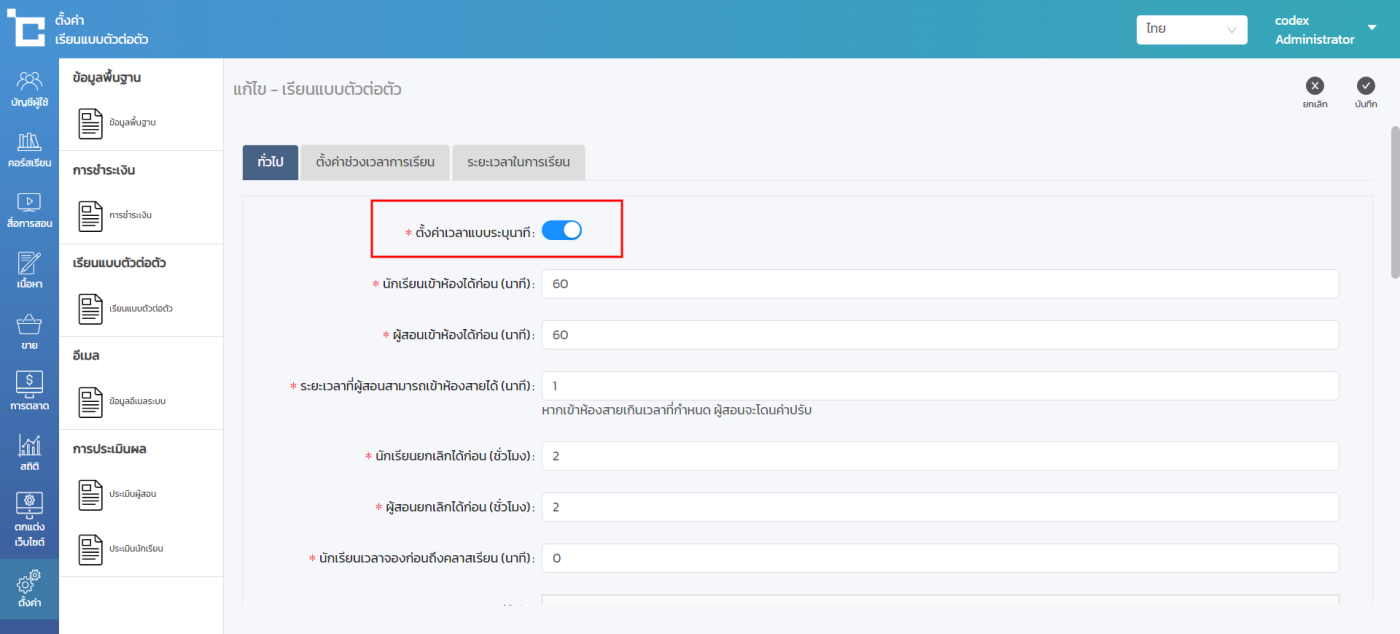The width and height of the screenshot is (1400, 634).
Task: Open the บัญชีผู้ใช้ user accounts sidebar icon
Action: [29, 88]
